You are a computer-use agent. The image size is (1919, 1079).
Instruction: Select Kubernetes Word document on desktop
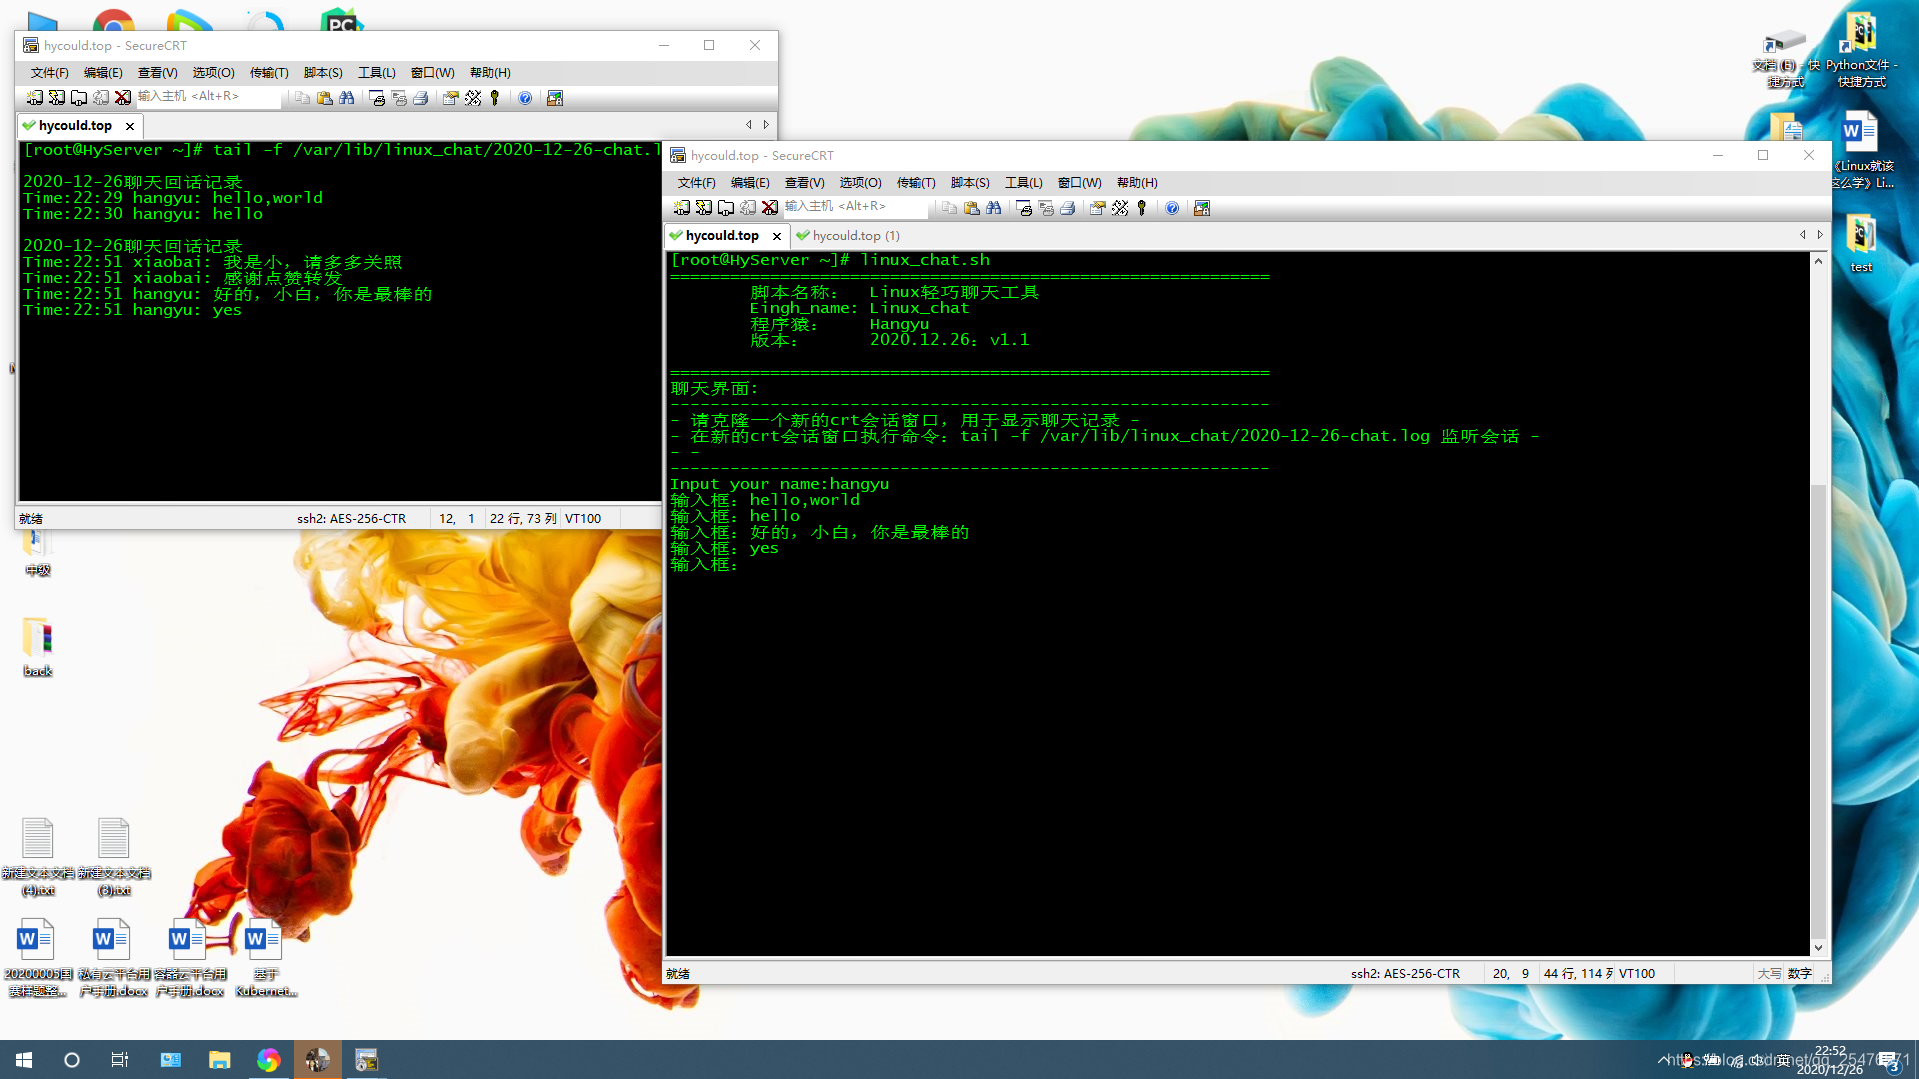pos(265,957)
